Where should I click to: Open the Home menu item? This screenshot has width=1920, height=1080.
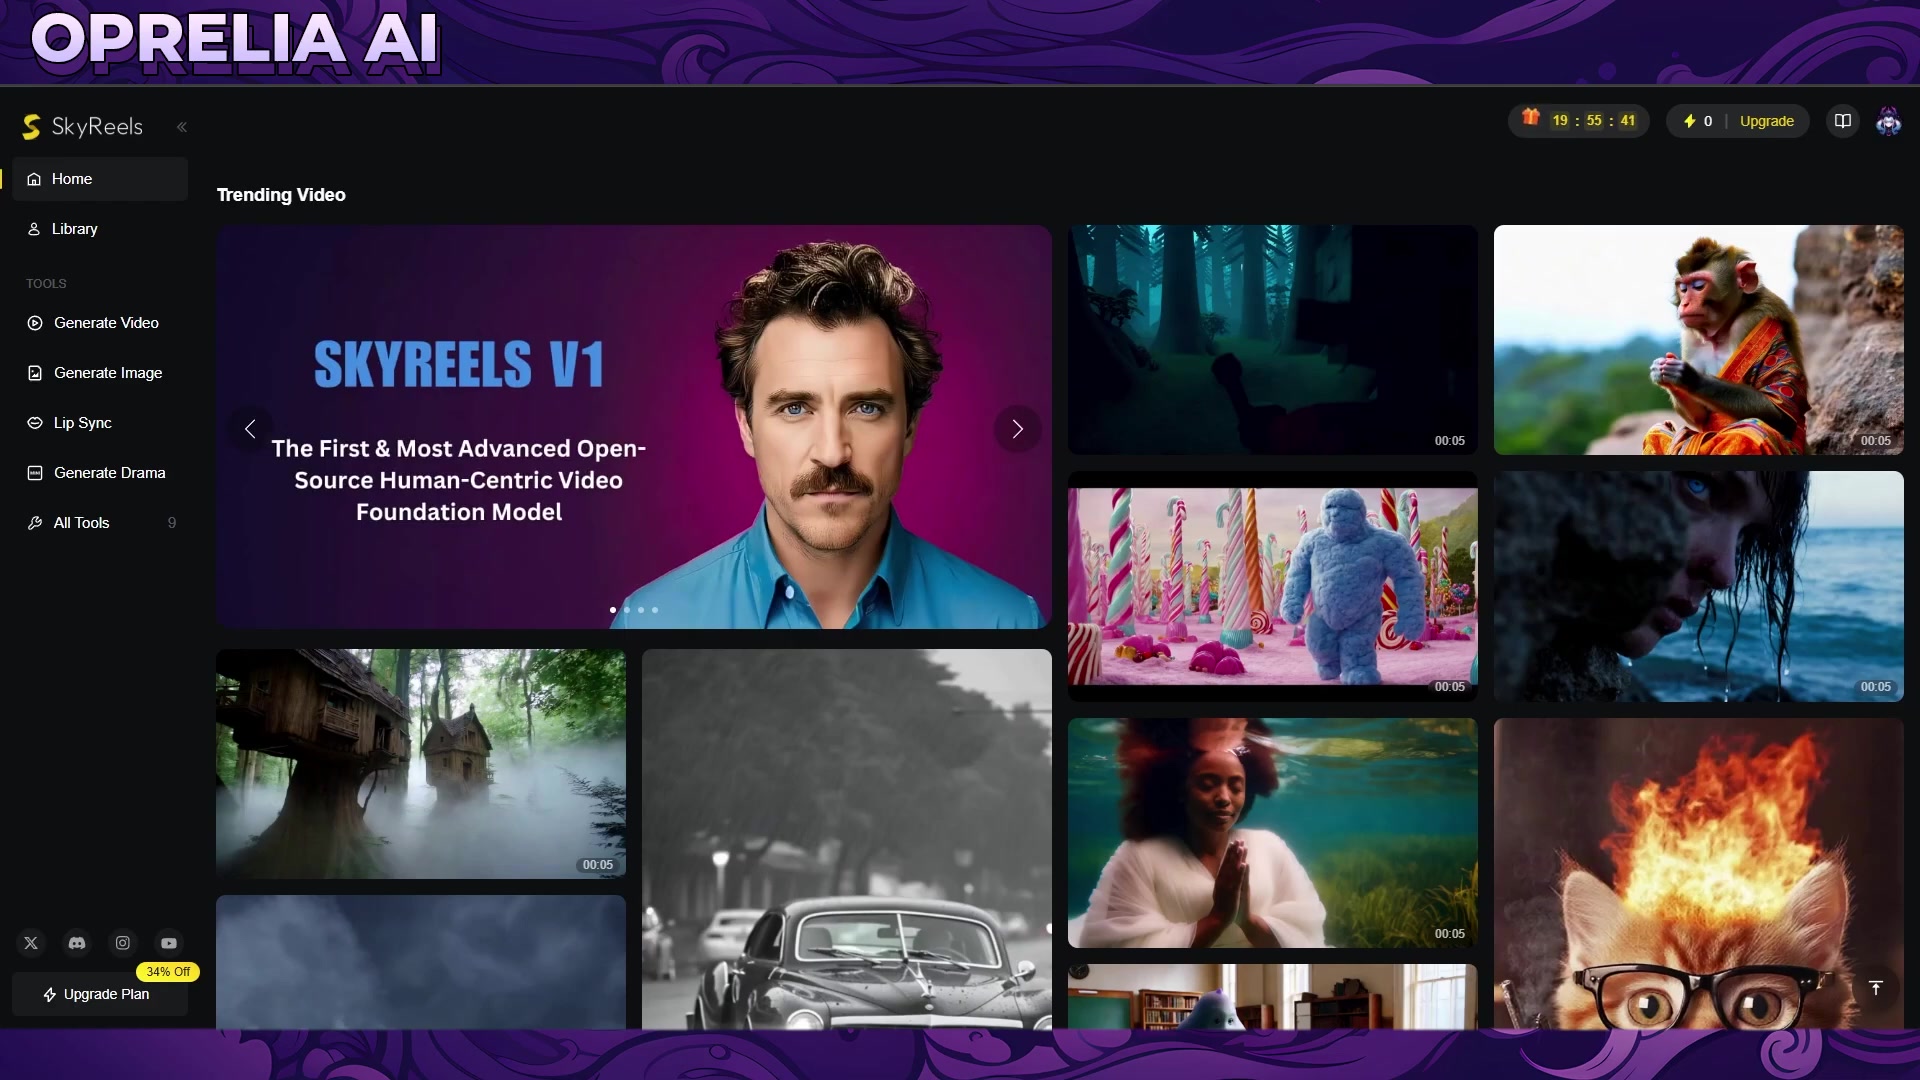(x=100, y=179)
